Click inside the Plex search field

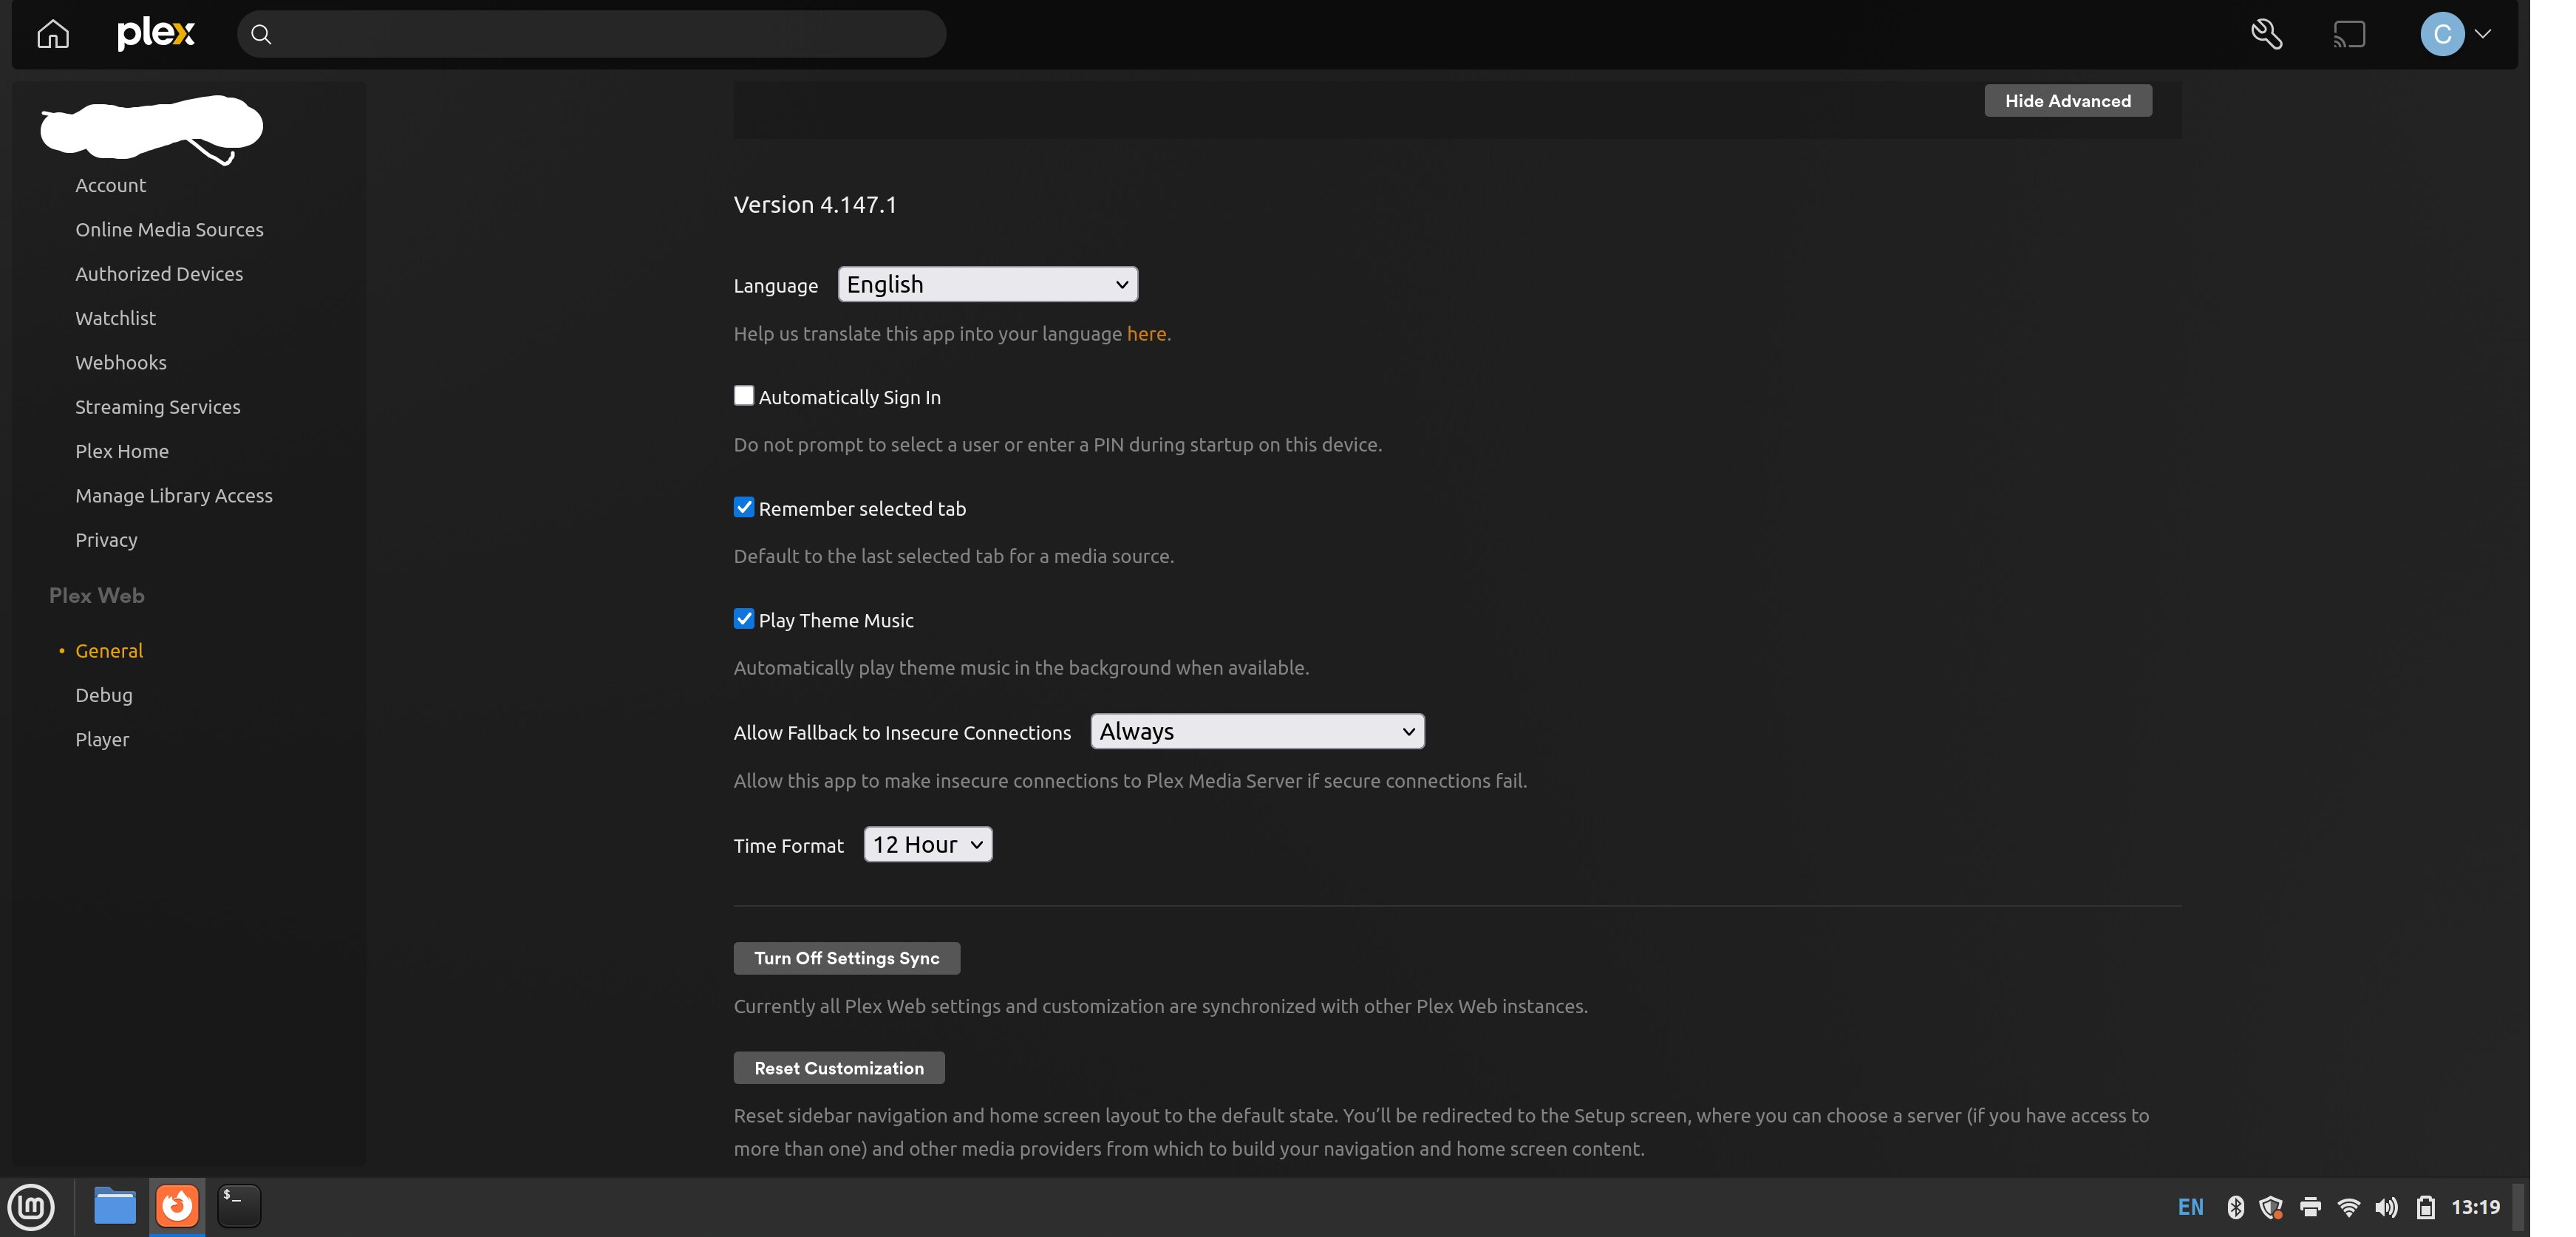[600, 34]
